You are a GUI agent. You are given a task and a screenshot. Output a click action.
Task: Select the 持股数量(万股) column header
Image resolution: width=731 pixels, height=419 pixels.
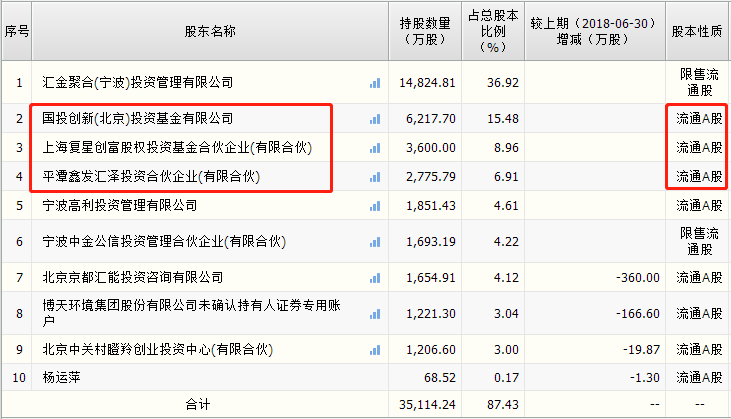(425, 31)
